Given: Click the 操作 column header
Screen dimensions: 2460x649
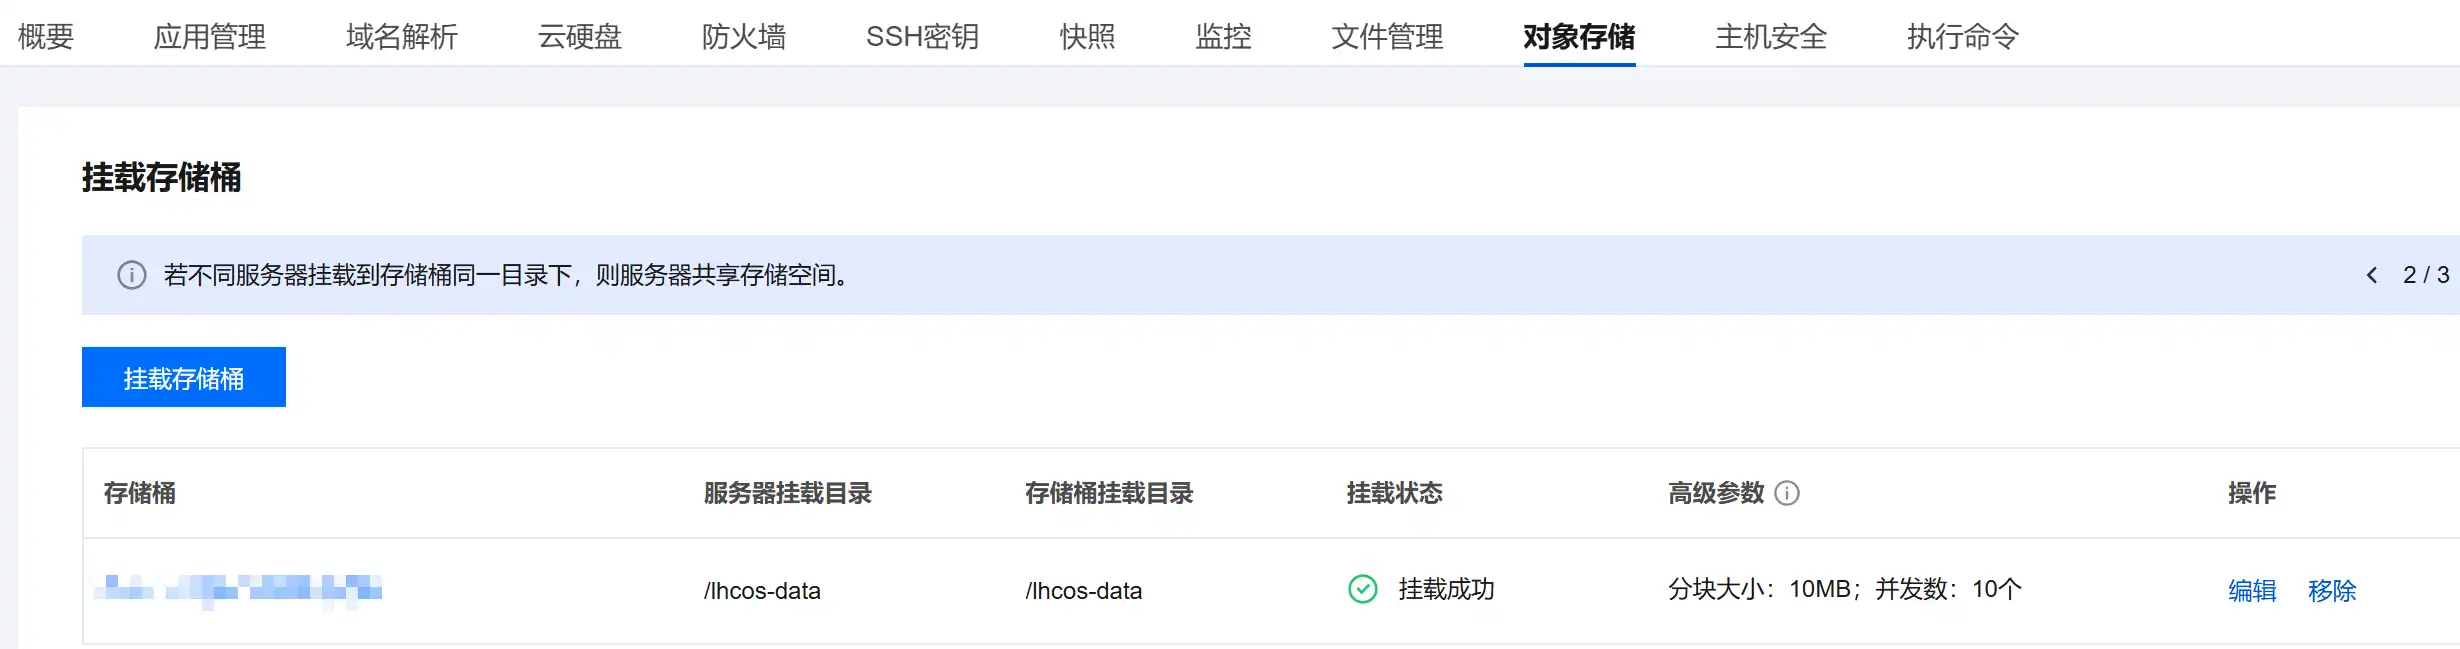Looking at the screenshot, I should click(2252, 493).
